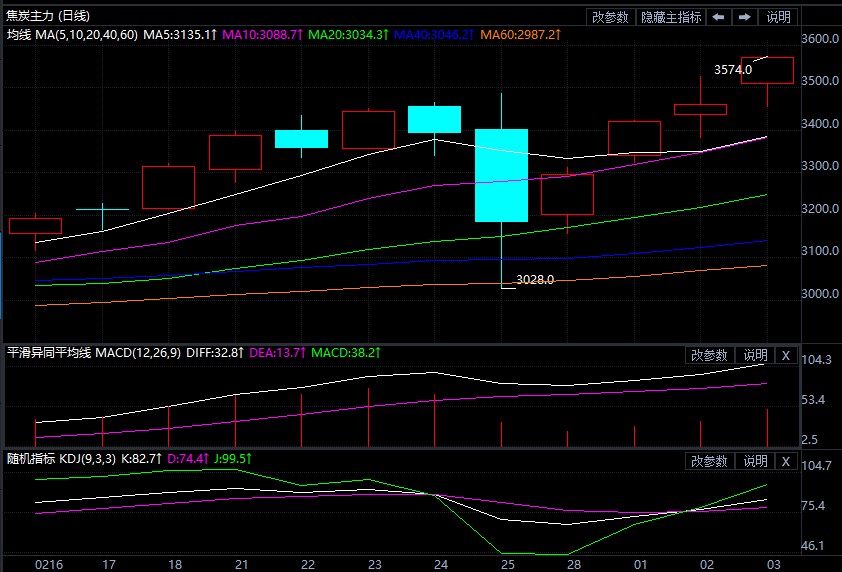Select the latest red candlestick on the 03
This screenshot has height=572, width=842.
pos(767,70)
